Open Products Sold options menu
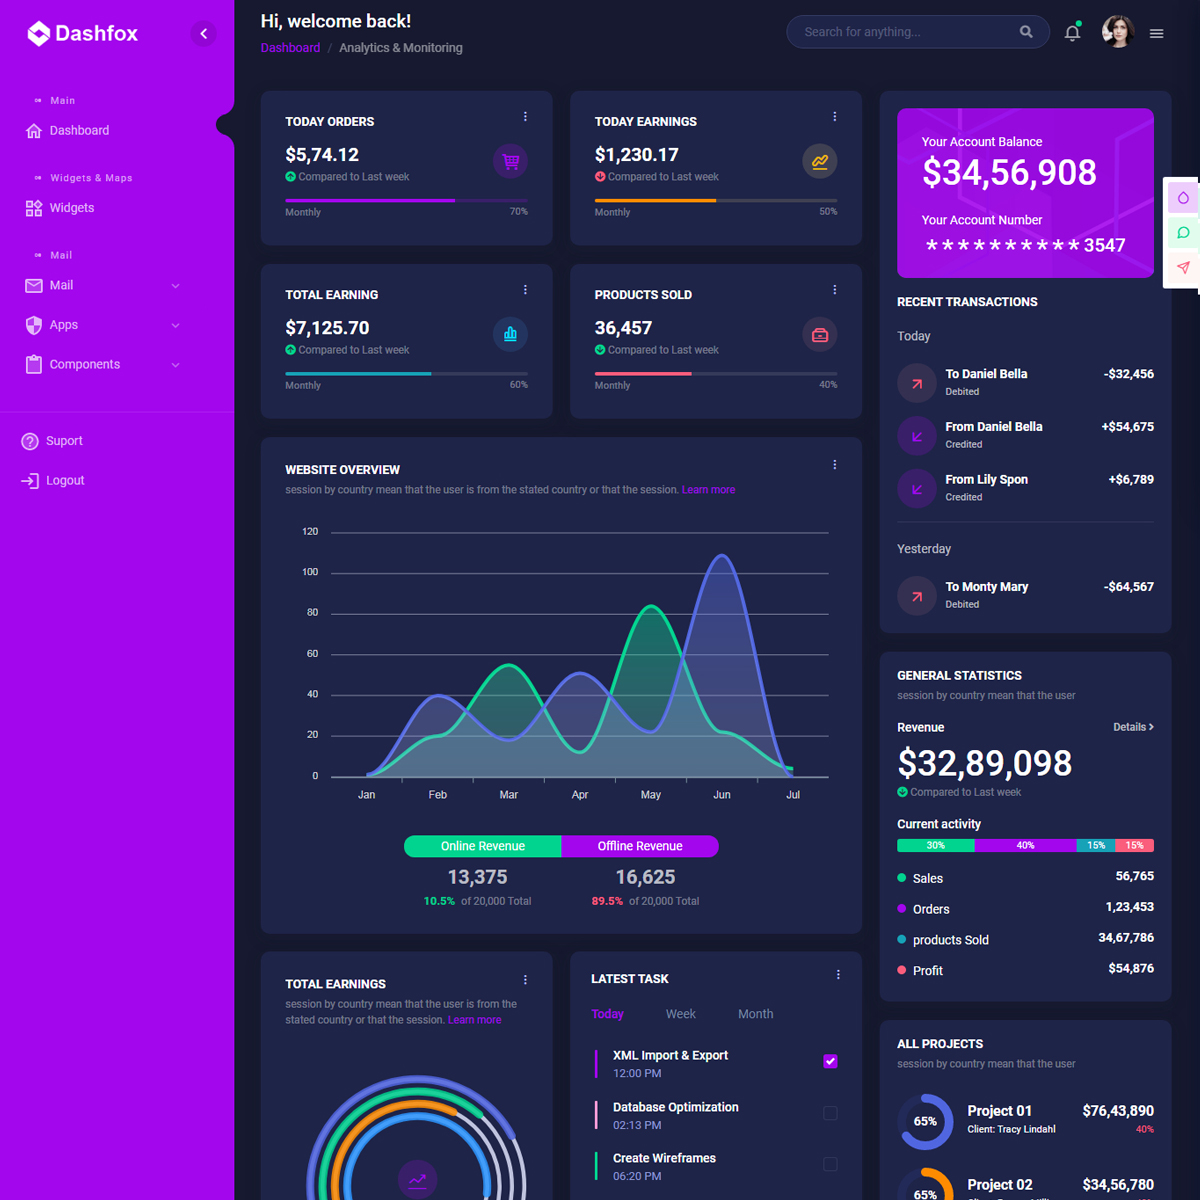 [x=835, y=290]
